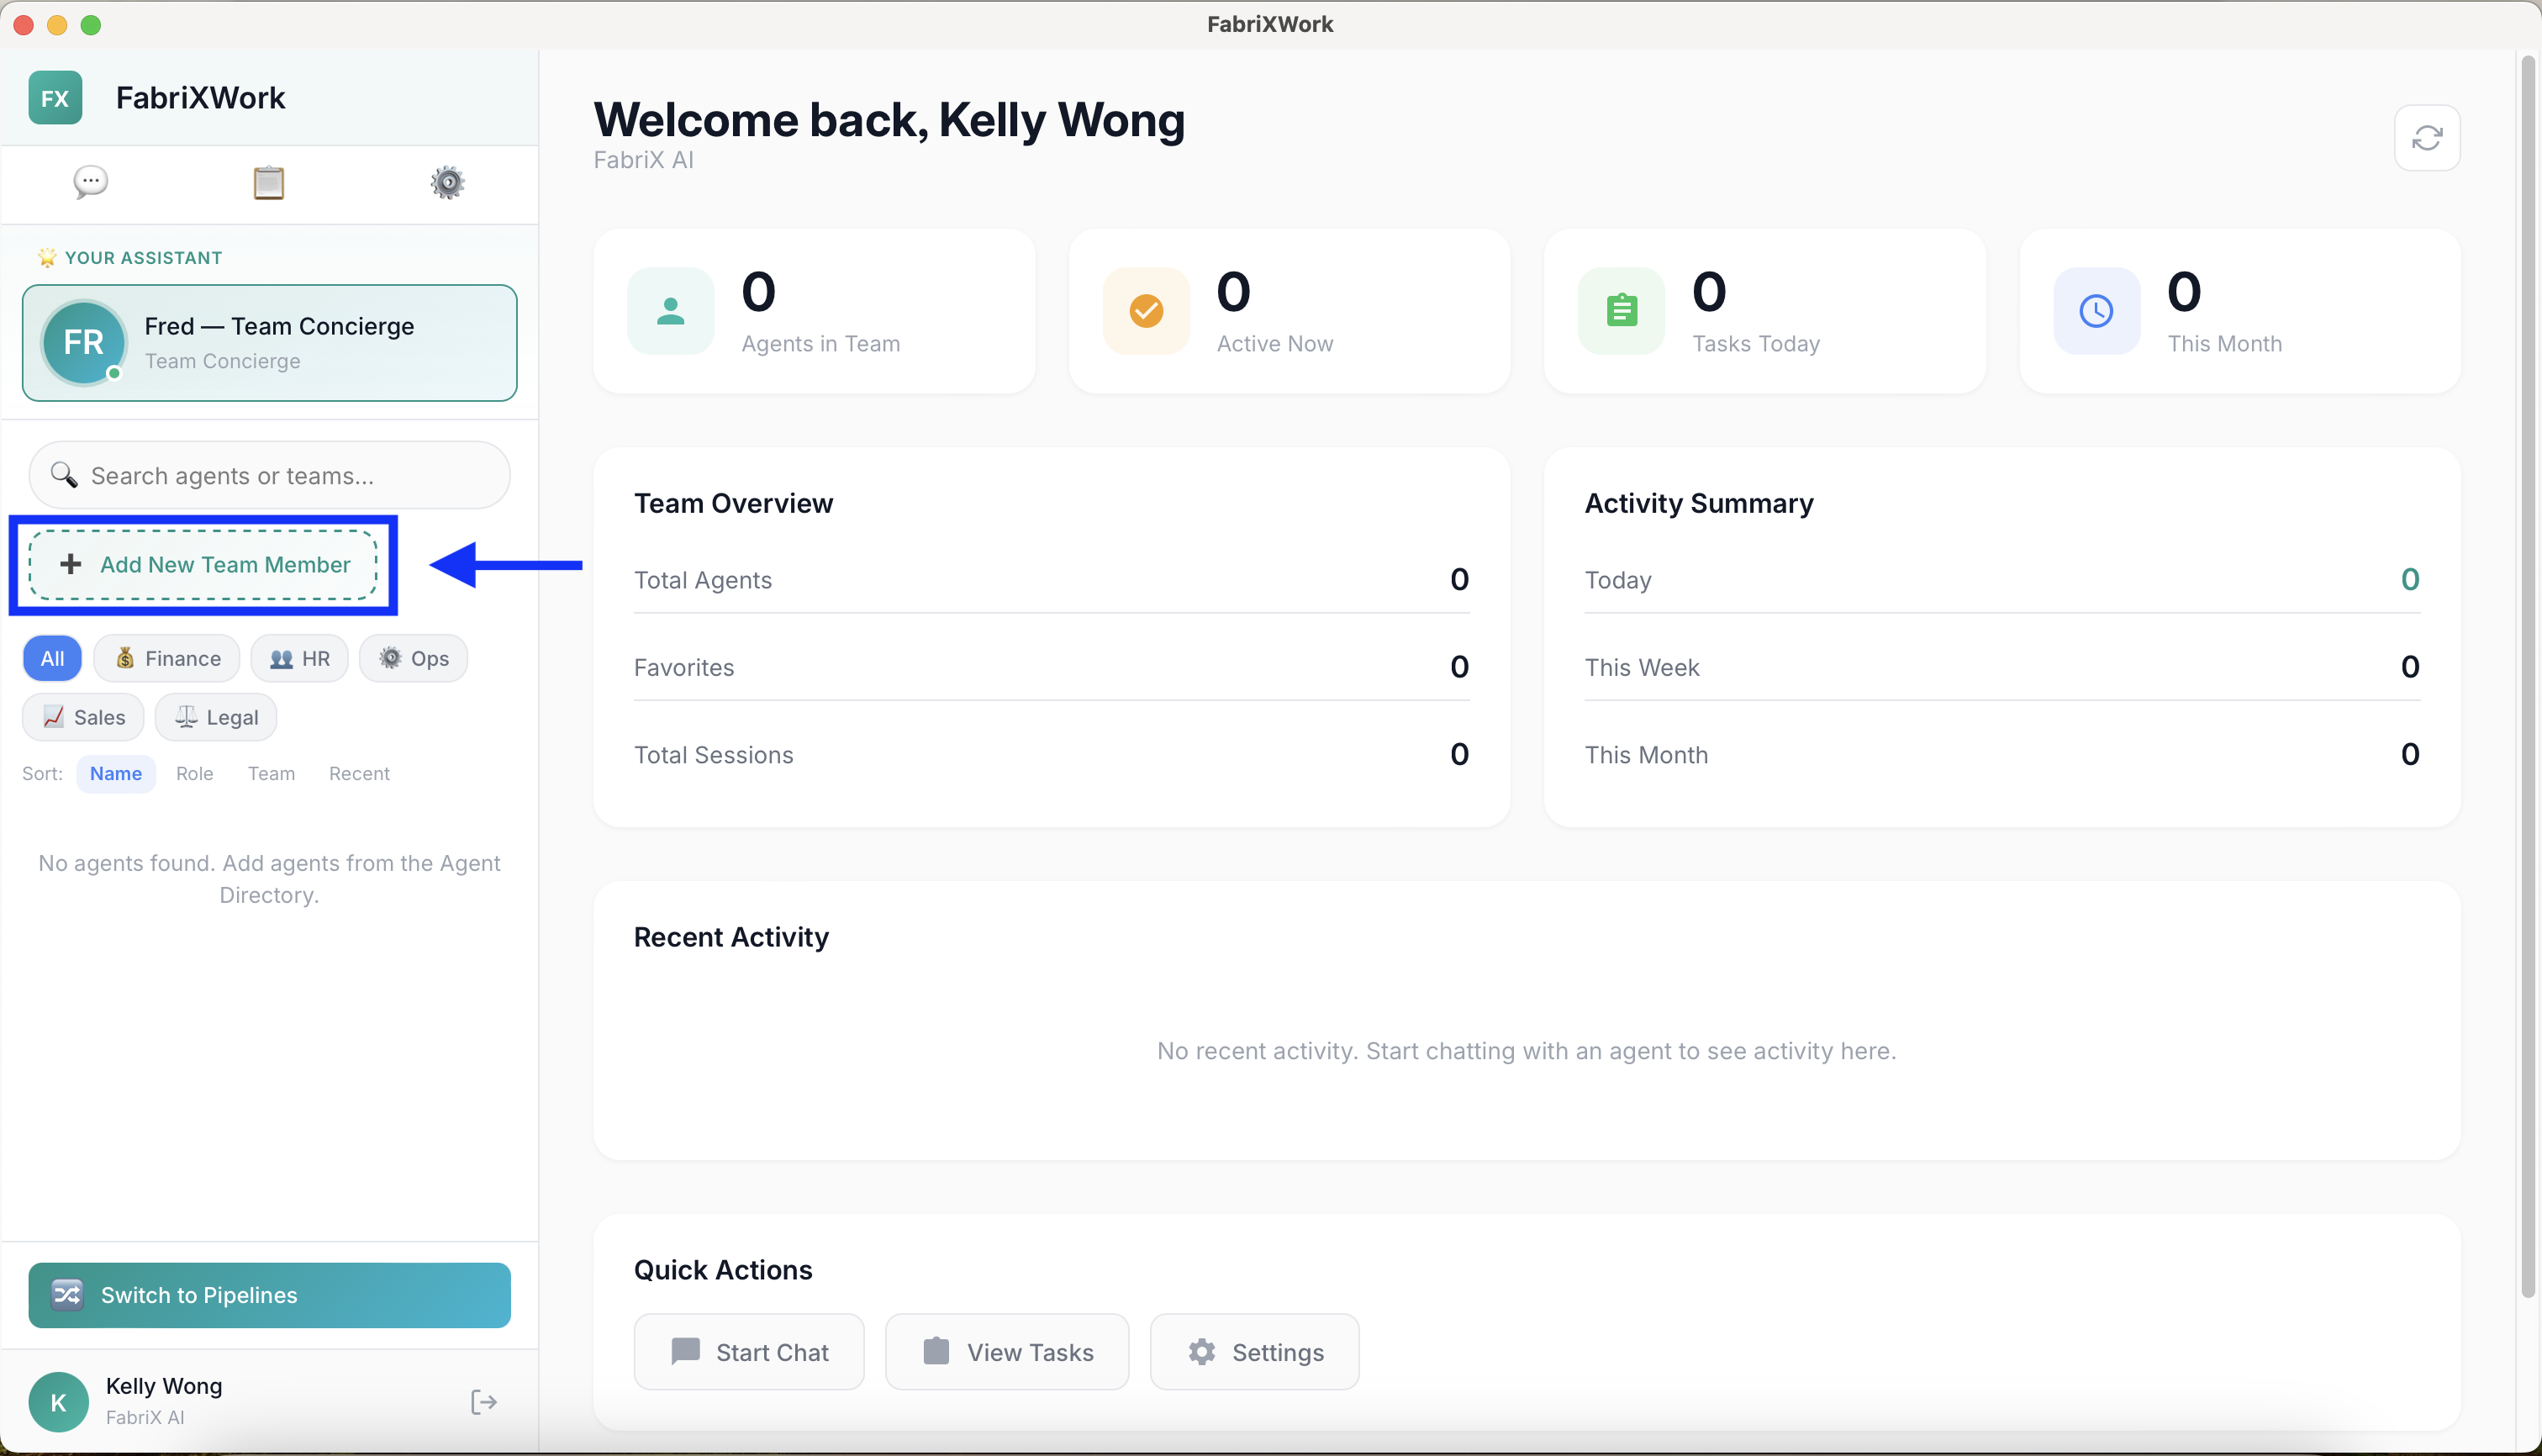2542x1456 pixels.
Task: Select the HR filter chip
Action: click(299, 658)
